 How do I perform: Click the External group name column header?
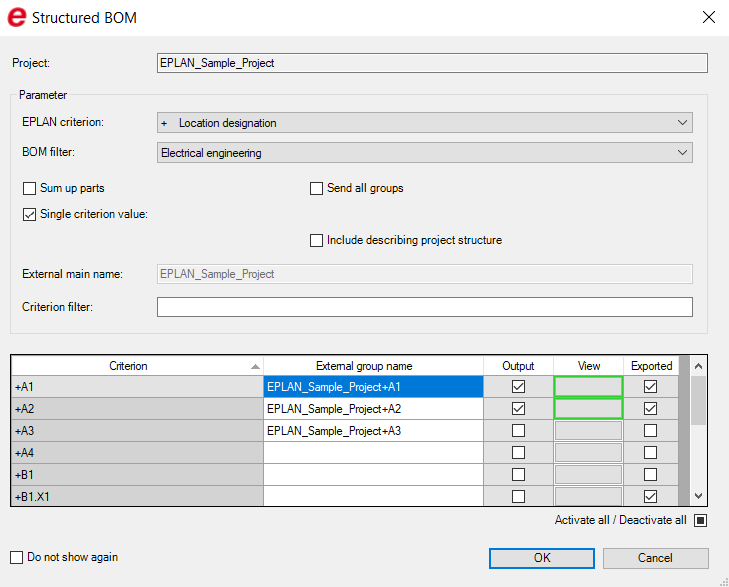click(373, 366)
